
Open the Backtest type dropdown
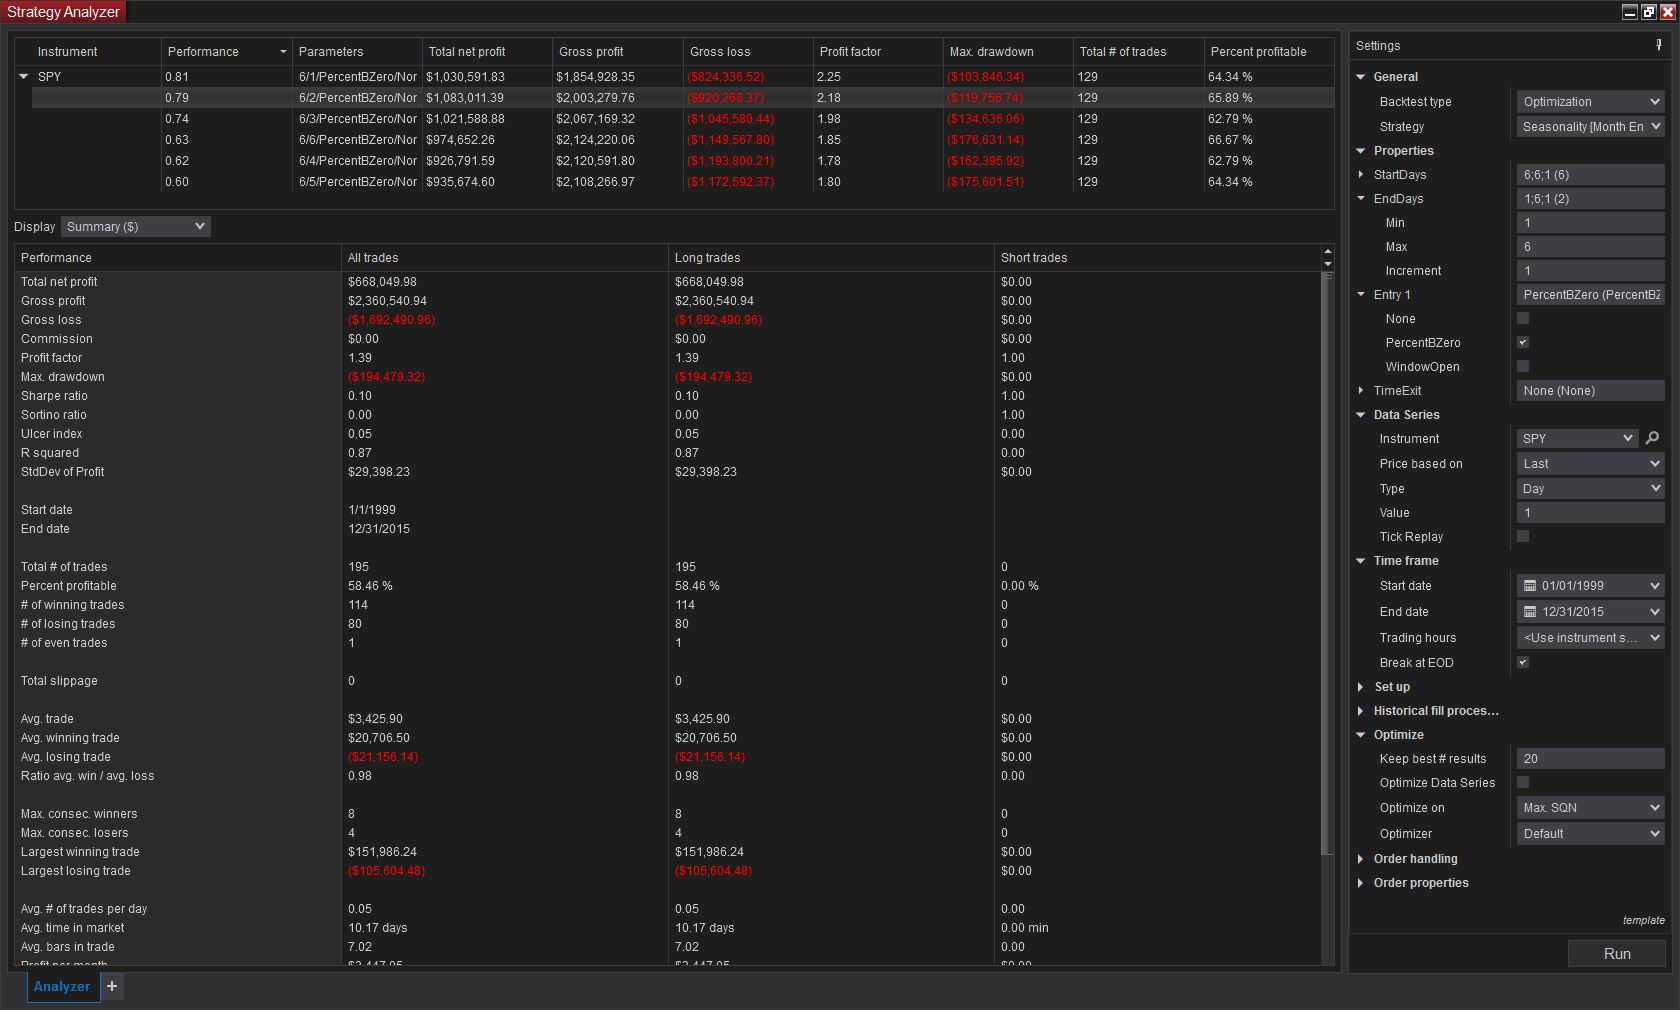[1591, 102]
